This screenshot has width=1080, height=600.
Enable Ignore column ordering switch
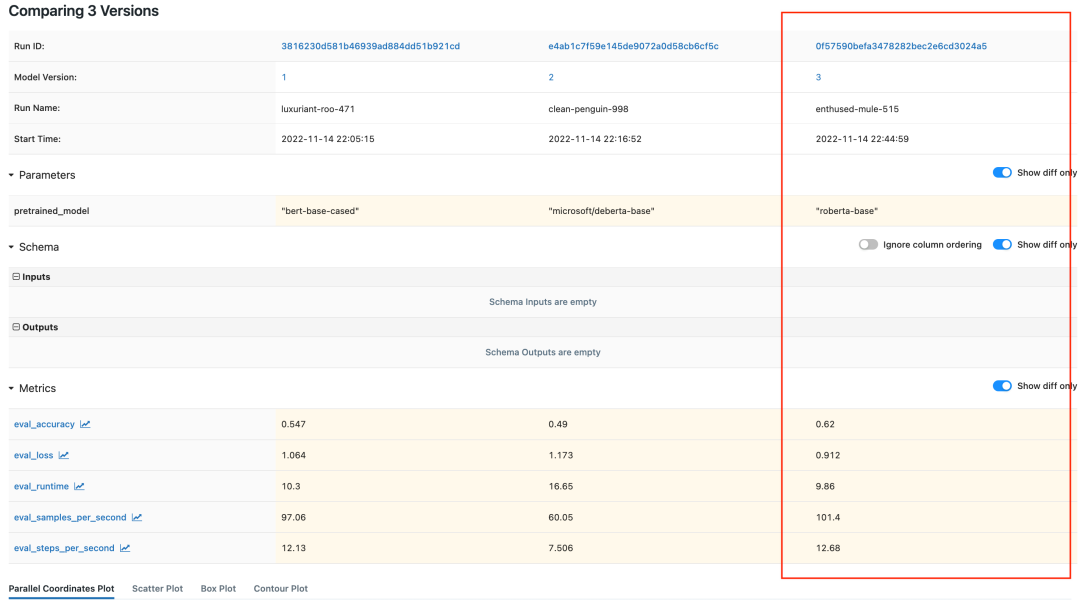pos(868,245)
